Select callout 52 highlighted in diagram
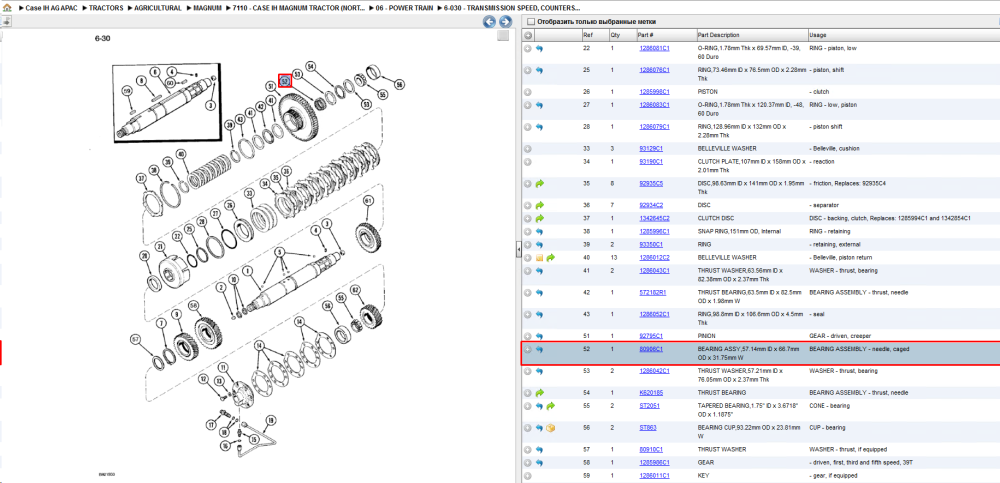Screen dimensions: 1000x483 (285, 81)
